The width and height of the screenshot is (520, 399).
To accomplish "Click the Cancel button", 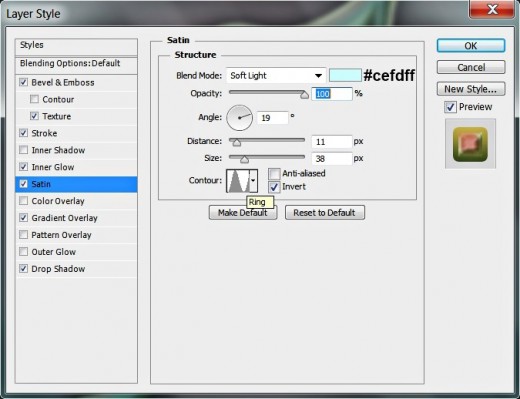I will (471, 67).
